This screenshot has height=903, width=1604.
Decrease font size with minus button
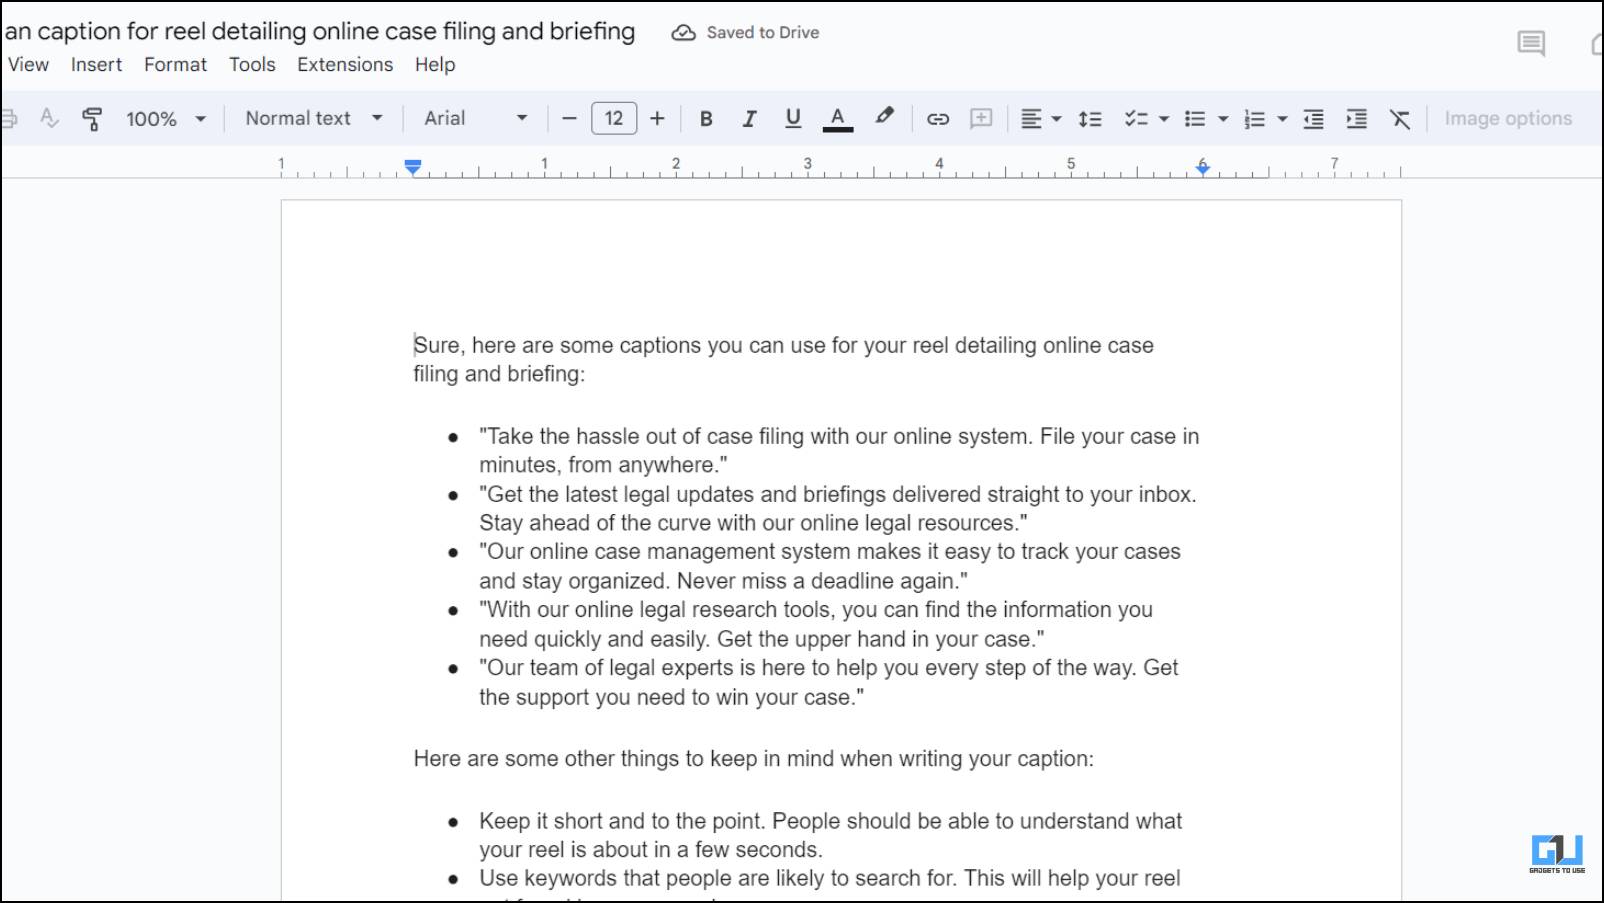point(569,118)
